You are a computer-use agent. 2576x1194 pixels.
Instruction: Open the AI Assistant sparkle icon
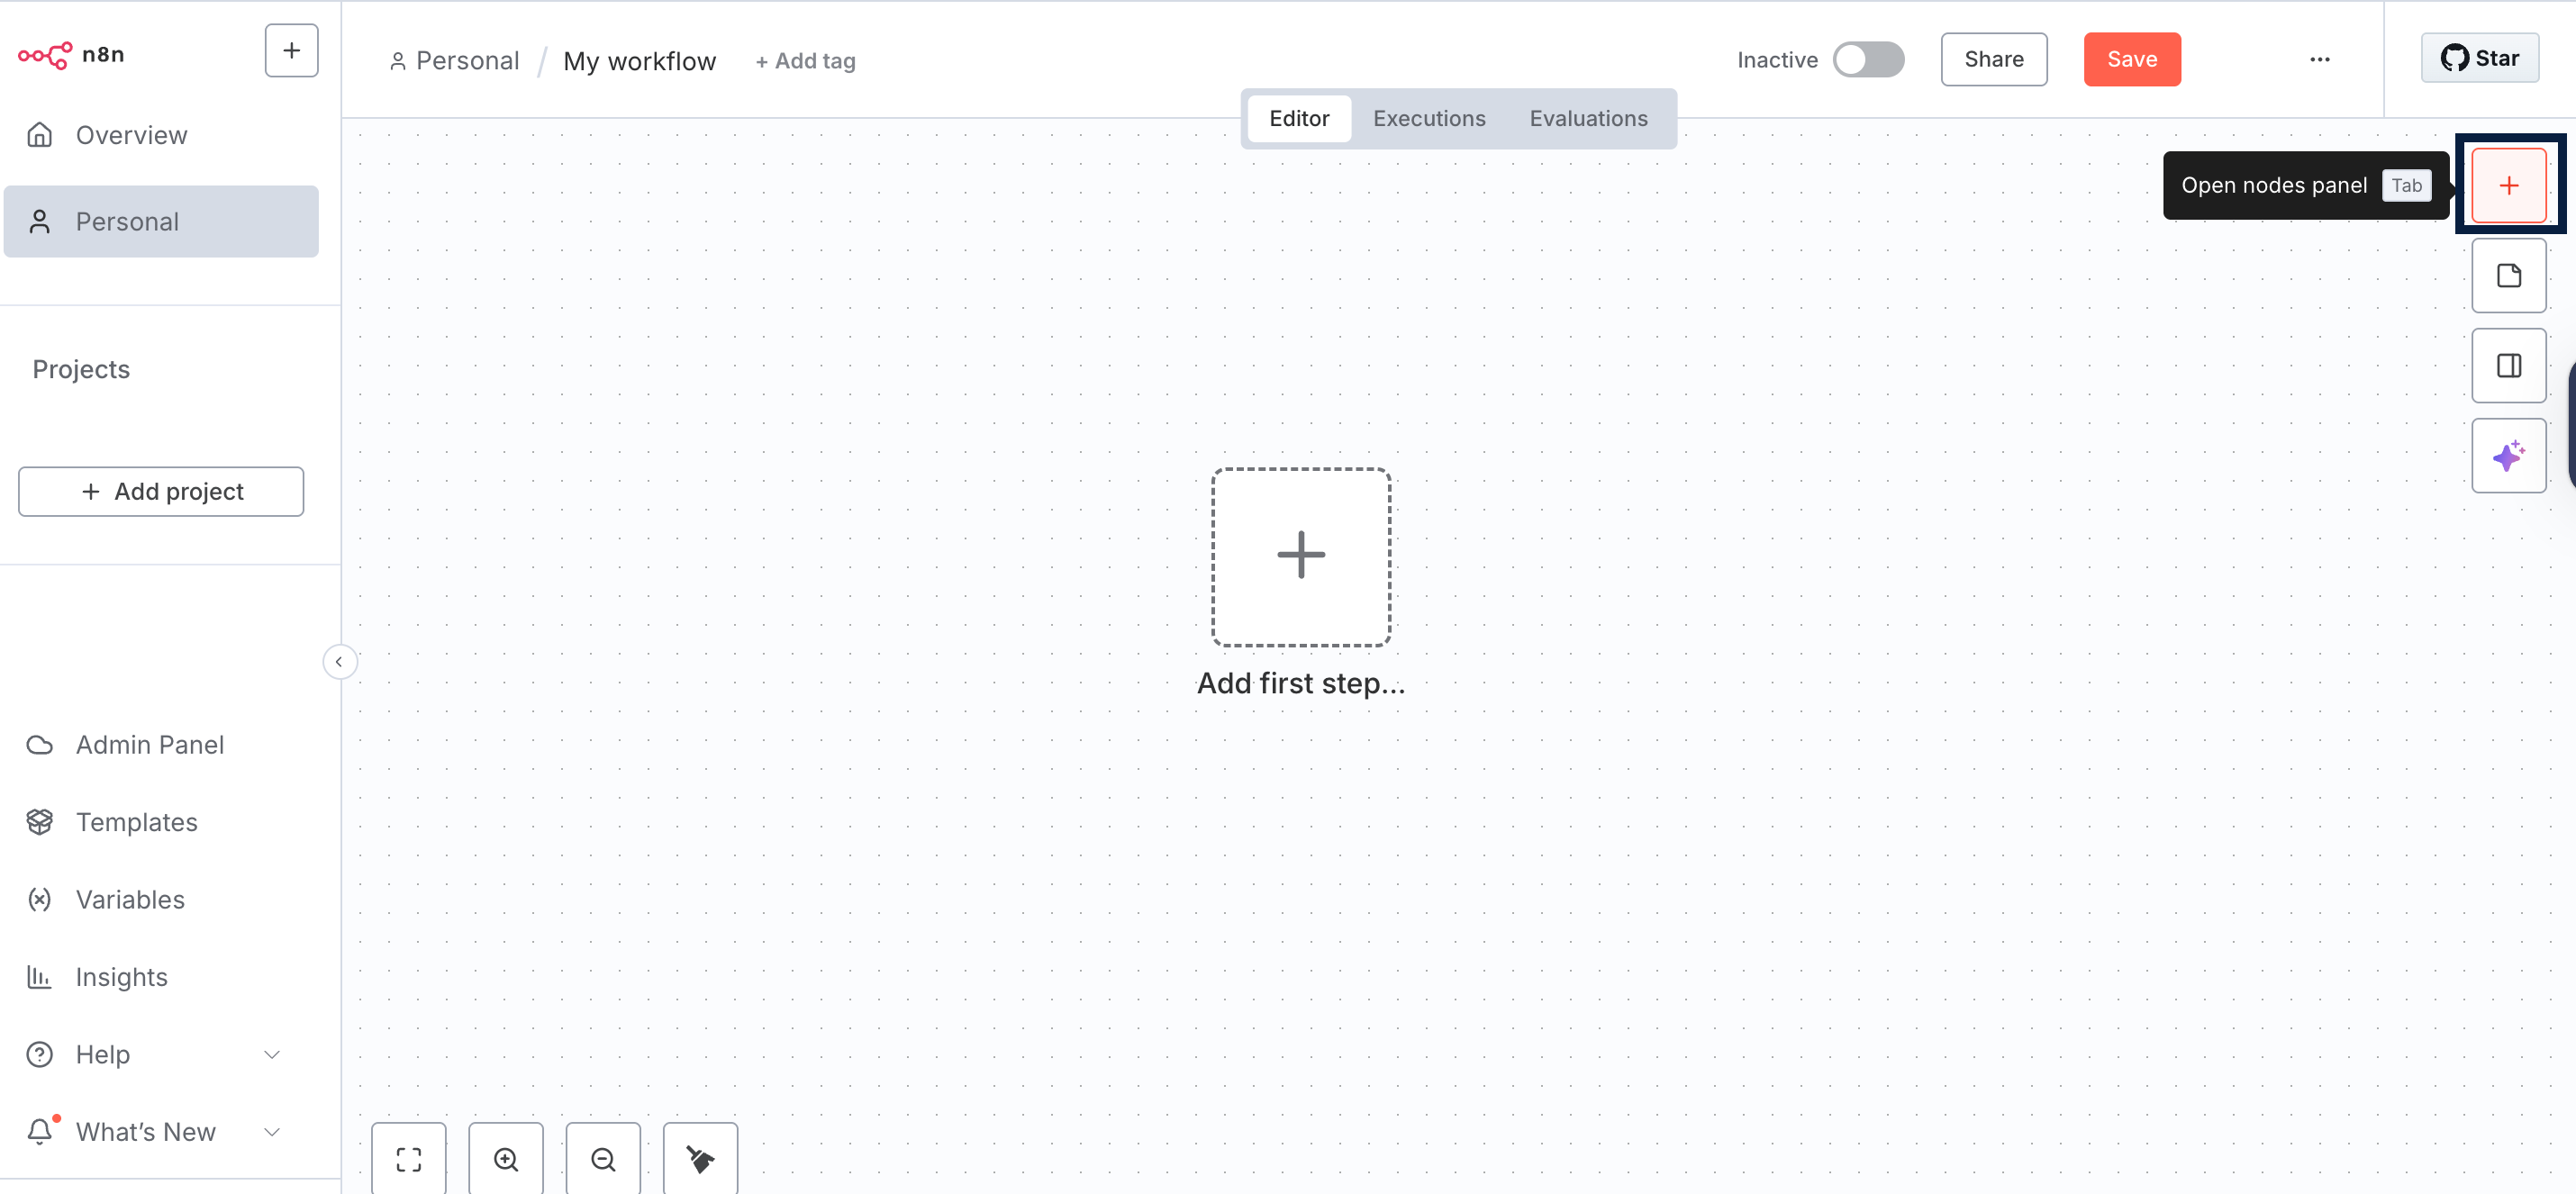[x=2509, y=456]
